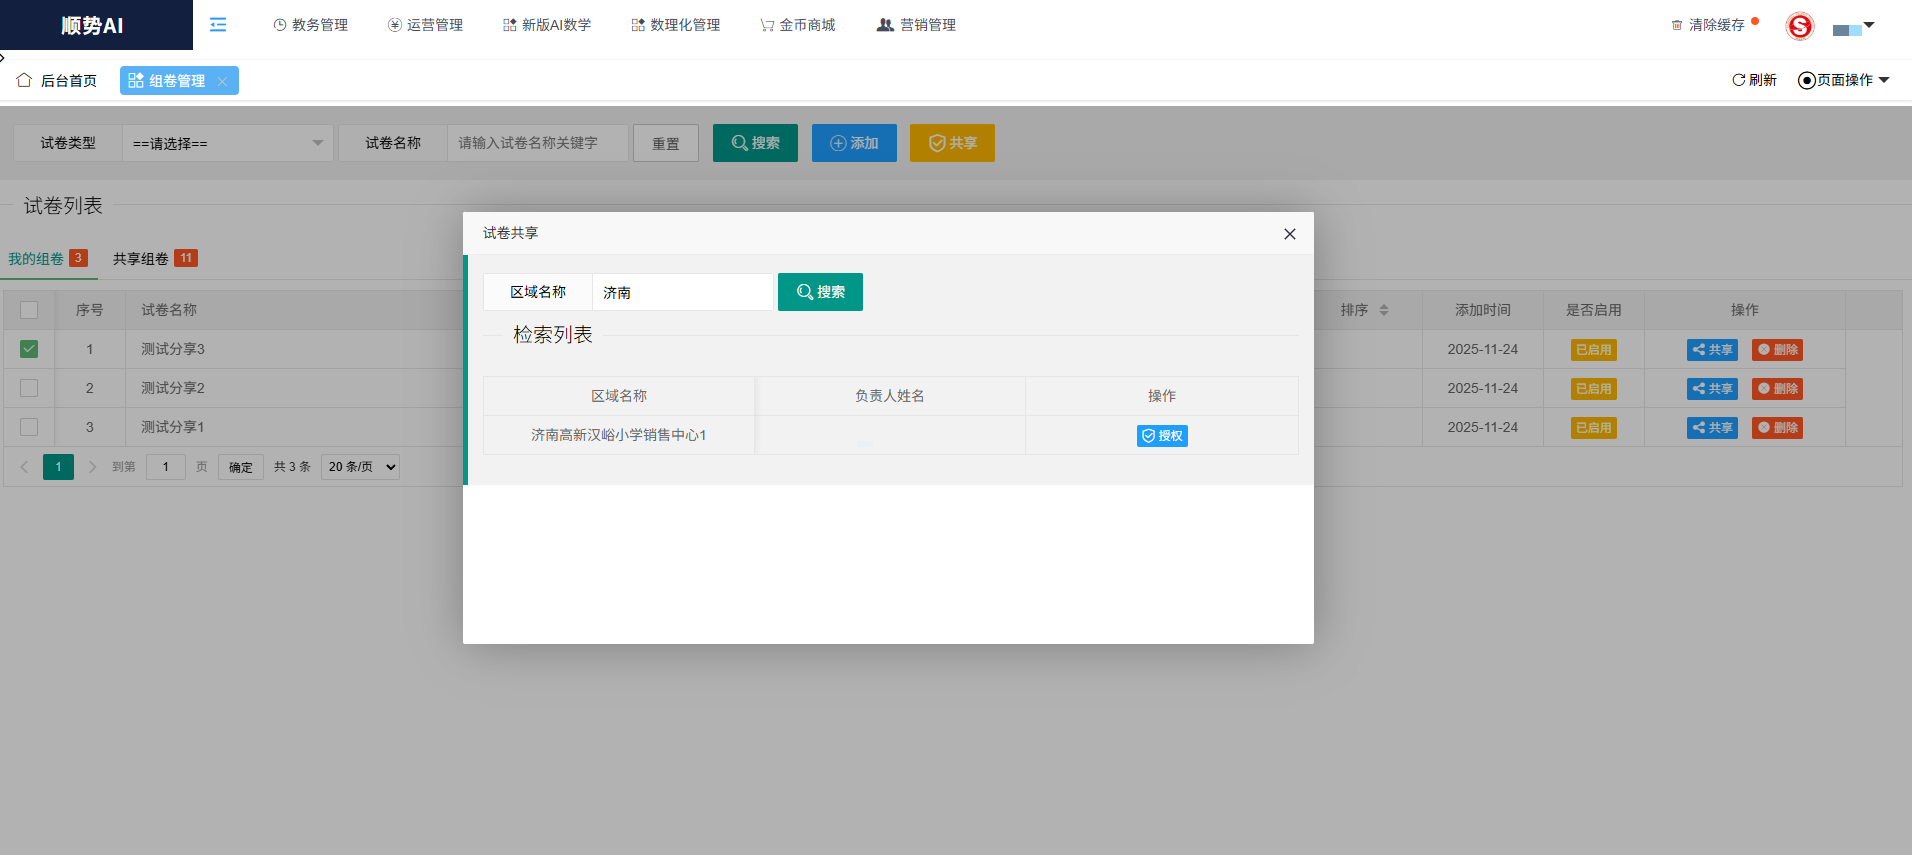
Task: Click the 后台首页 home icon
Action: click(24, 80)
